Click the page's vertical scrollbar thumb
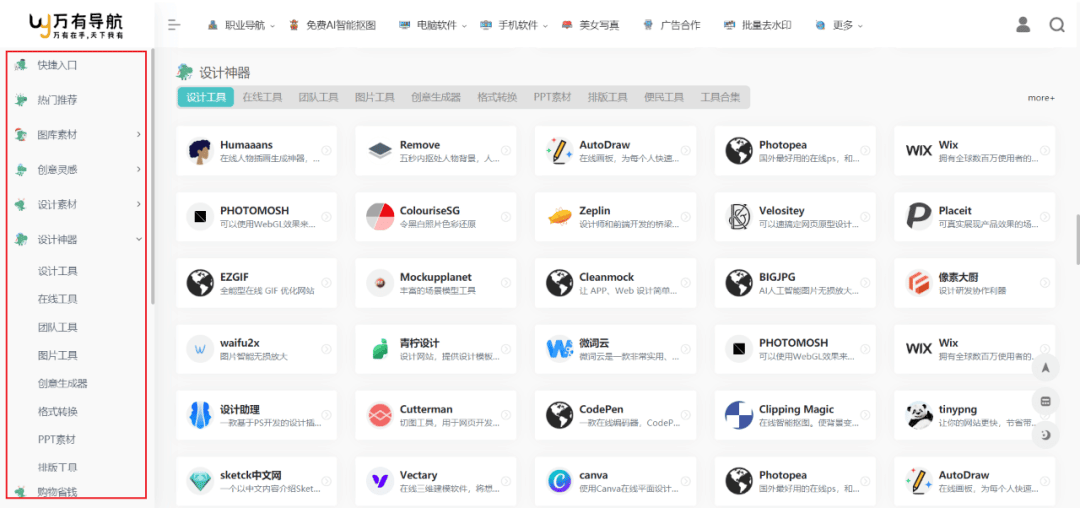 point(1076,240)
